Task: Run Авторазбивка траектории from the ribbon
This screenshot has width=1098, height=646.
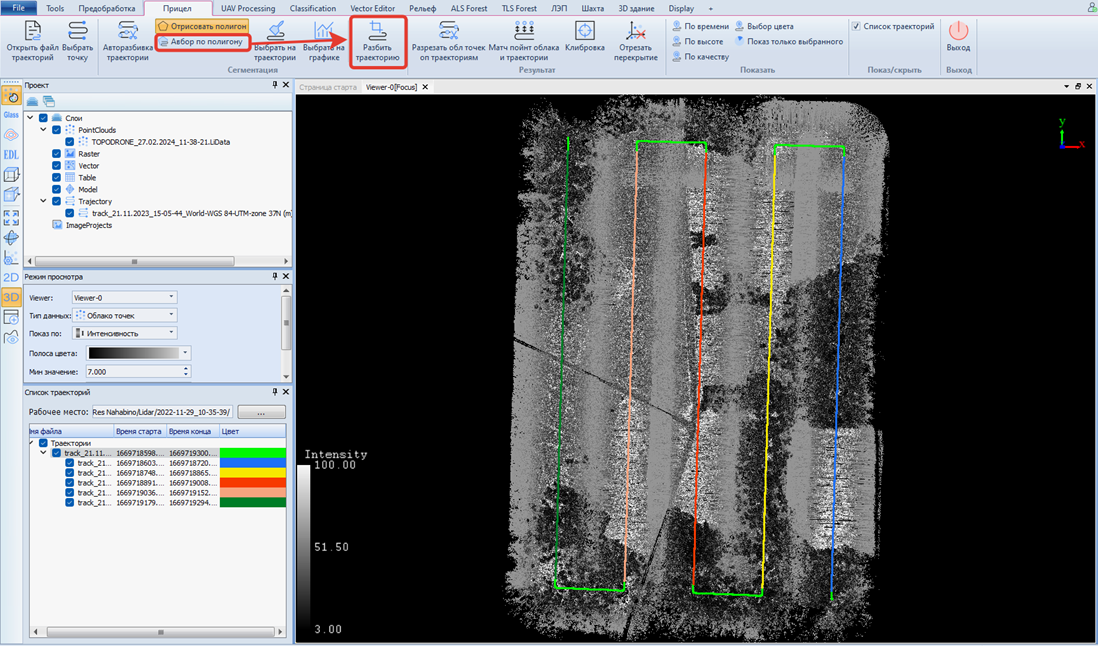Action: (x=127, y=41)
